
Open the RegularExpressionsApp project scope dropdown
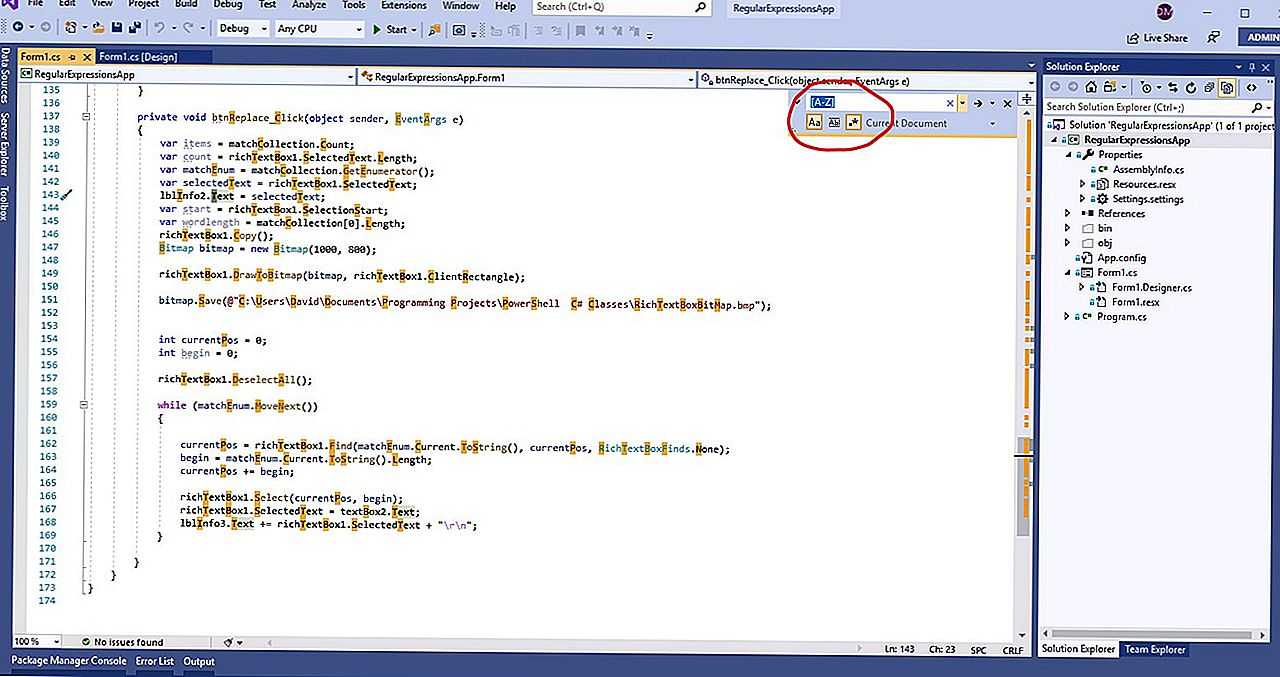(350, 75)
